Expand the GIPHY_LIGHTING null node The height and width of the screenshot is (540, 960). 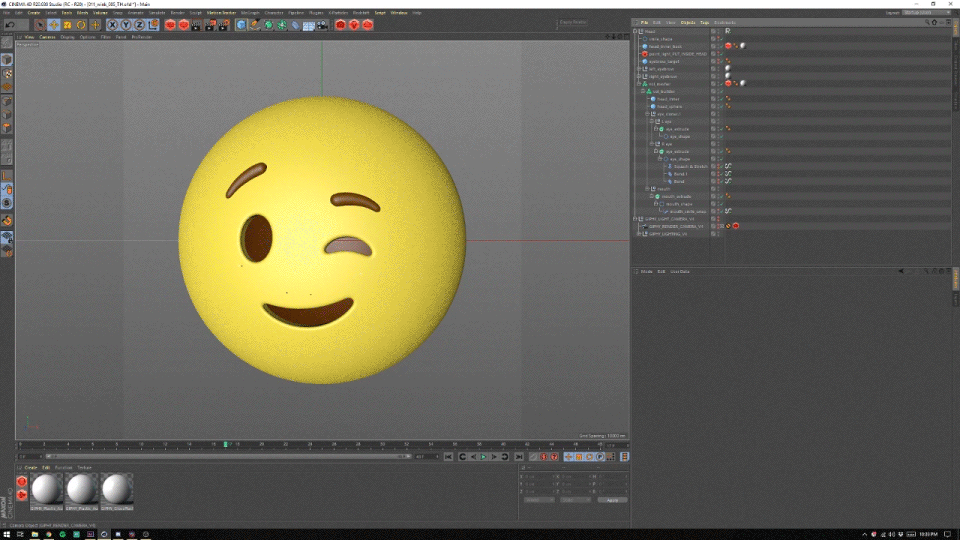click(x=639, y=234)
